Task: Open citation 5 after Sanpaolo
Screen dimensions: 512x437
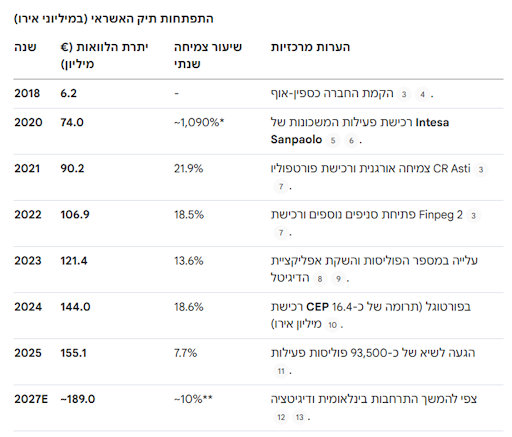Action: point(333,141)
